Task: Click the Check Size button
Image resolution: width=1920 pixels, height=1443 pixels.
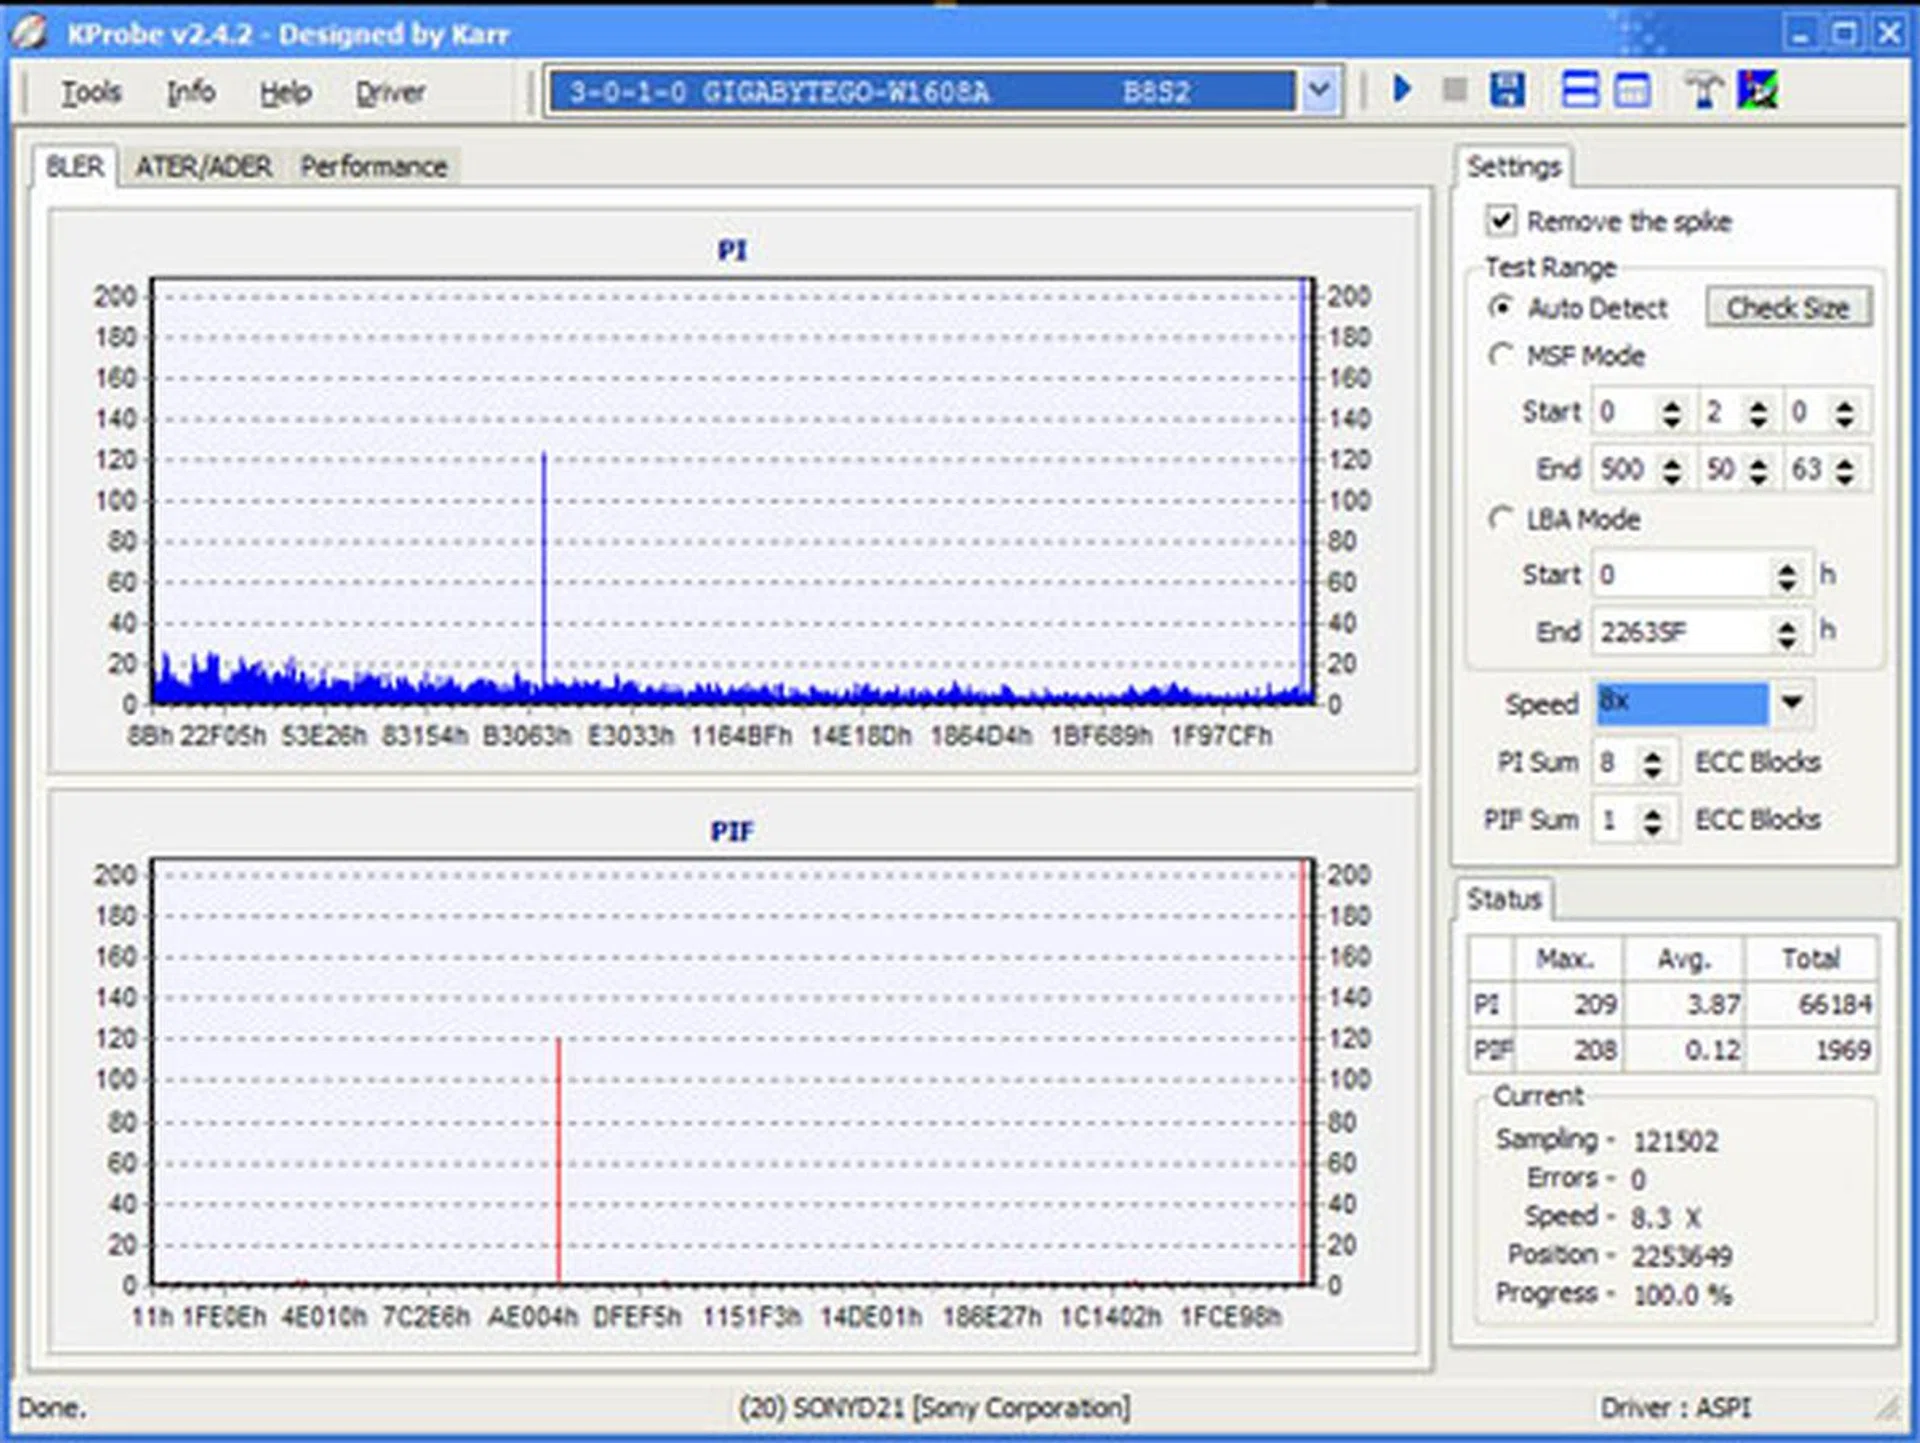Action: tap(1787, 308)
